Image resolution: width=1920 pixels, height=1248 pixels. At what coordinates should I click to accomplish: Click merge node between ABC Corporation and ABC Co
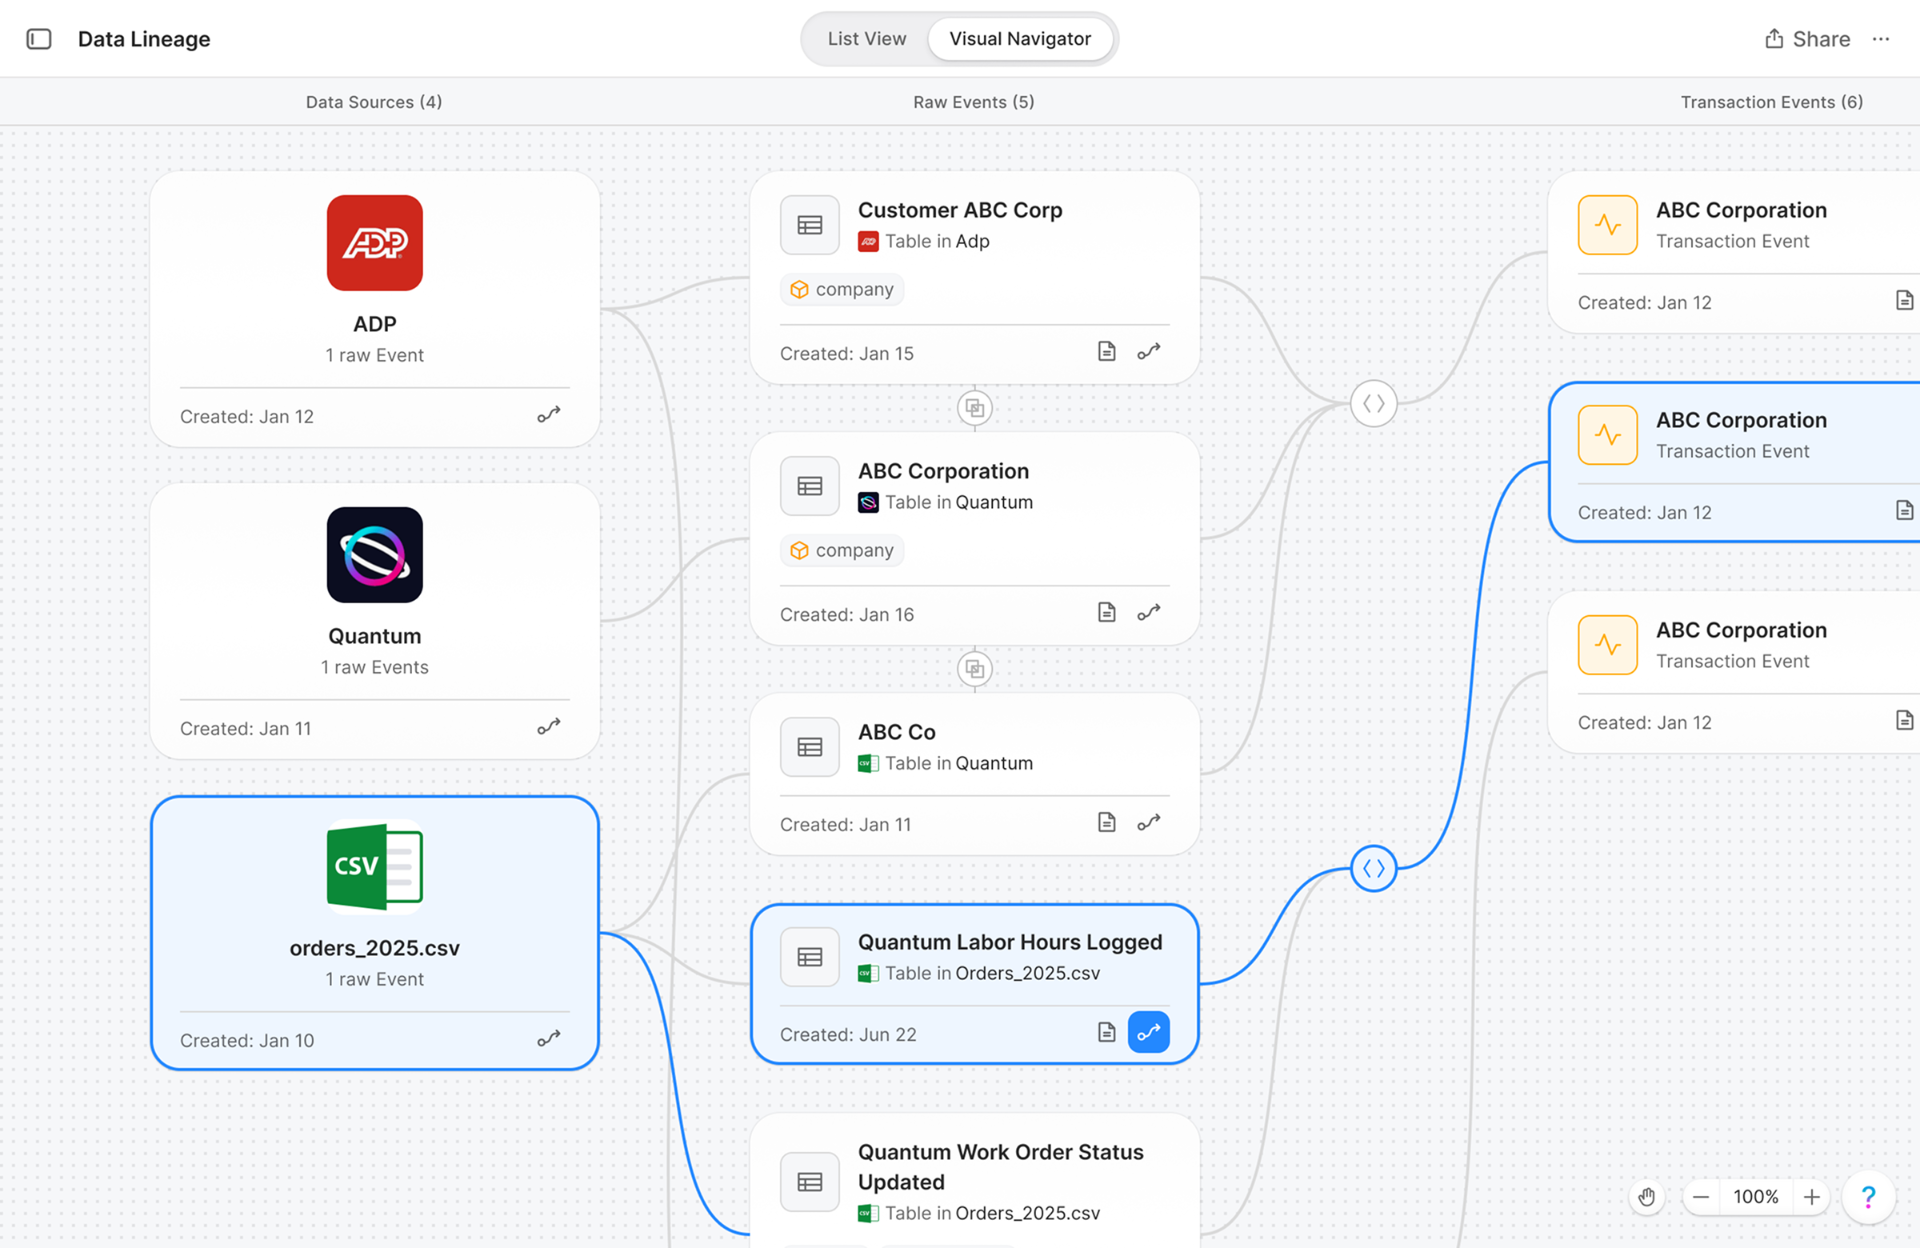click(974, 669)
